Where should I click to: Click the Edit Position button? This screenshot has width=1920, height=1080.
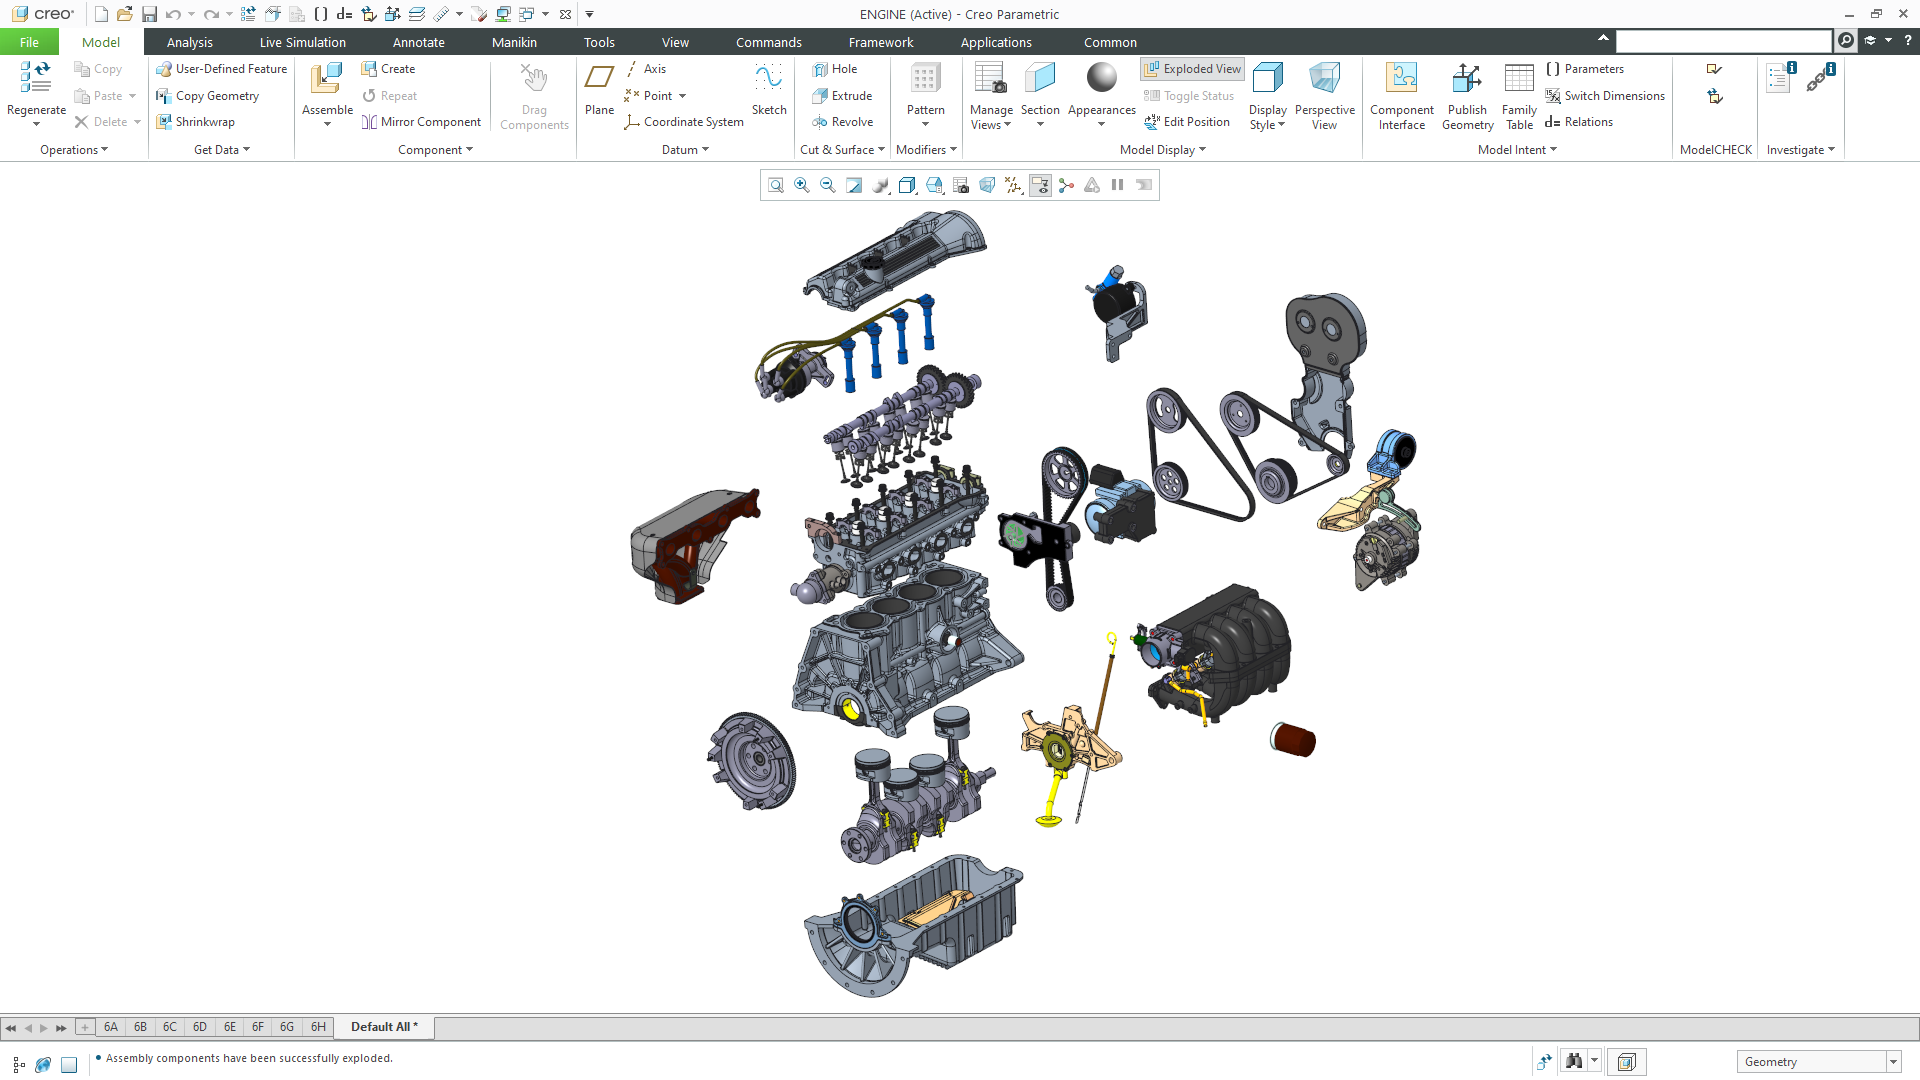tap(1187, 122)
